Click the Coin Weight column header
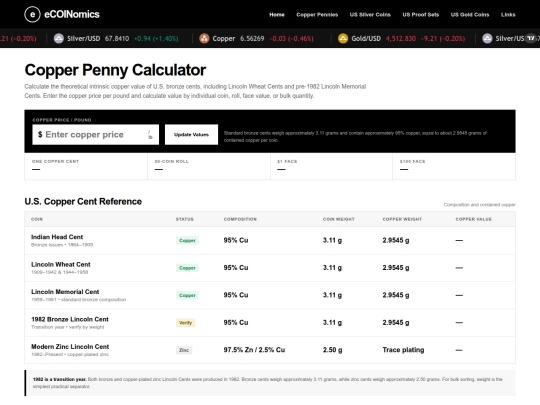 (339, 219)
